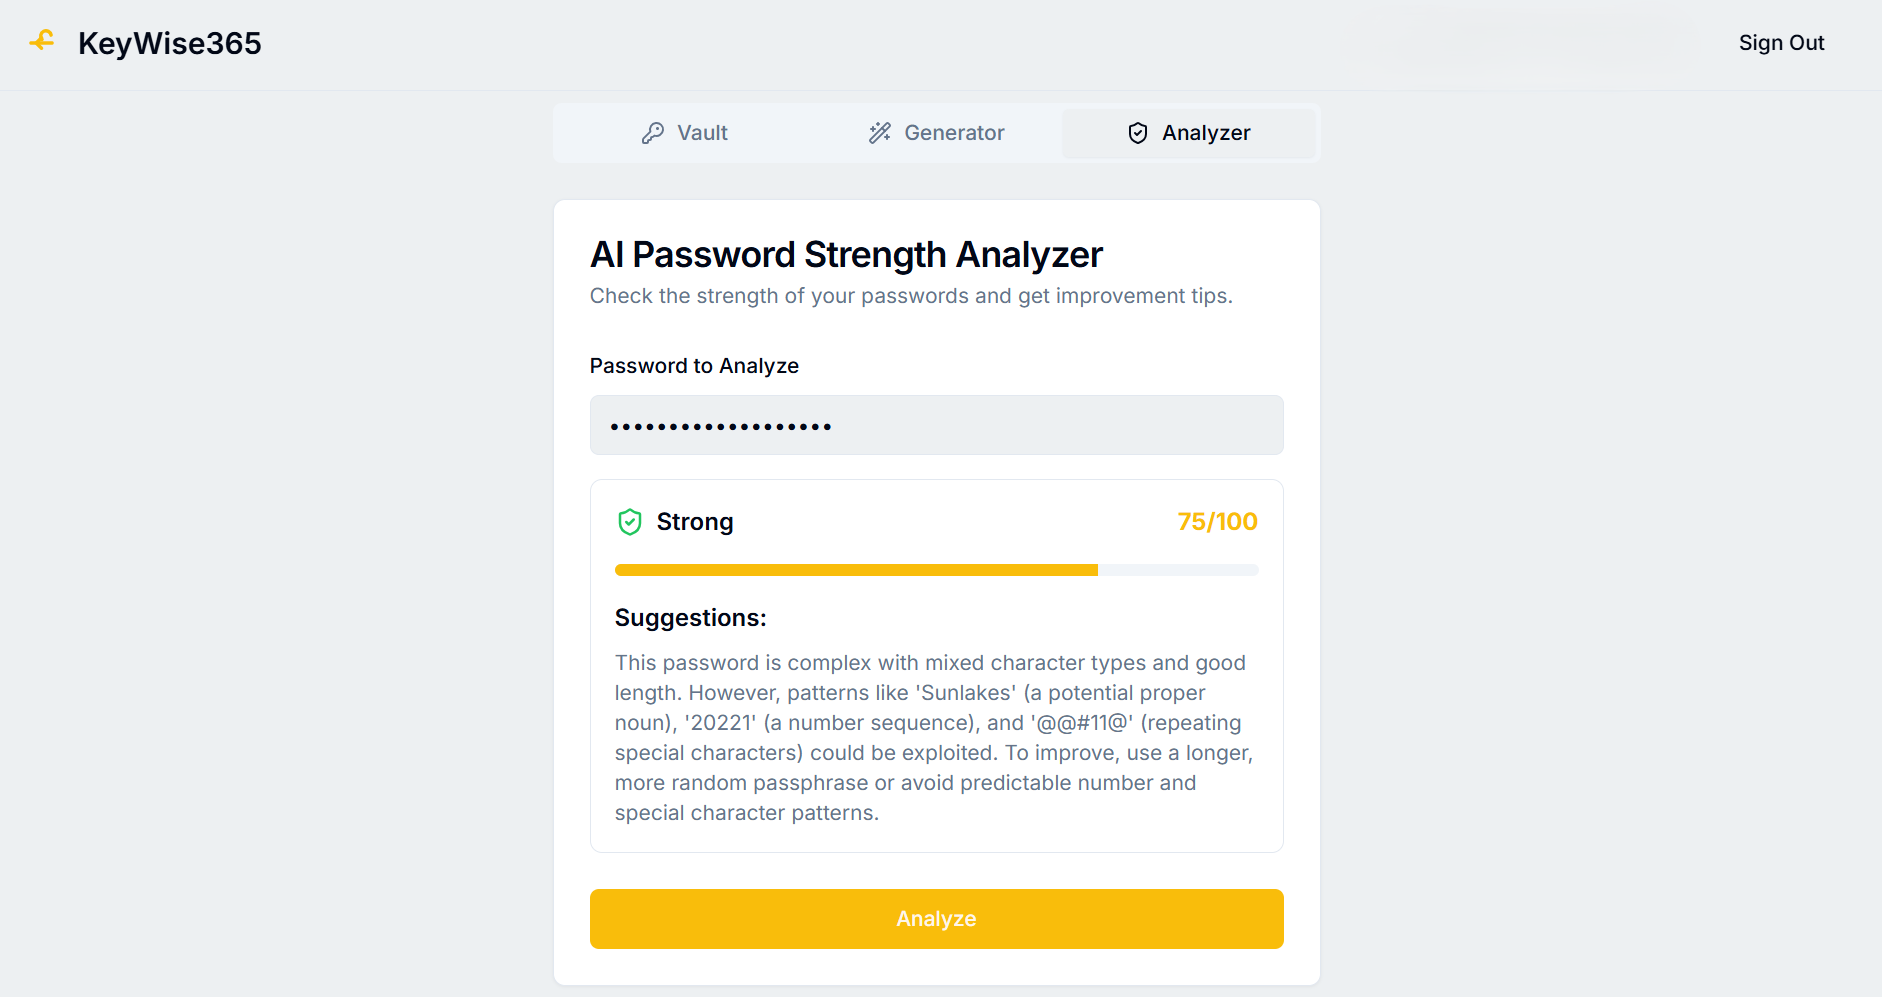
Task: Click the AI Password Strength Analyzer heading
Action: tap(846, 255)
